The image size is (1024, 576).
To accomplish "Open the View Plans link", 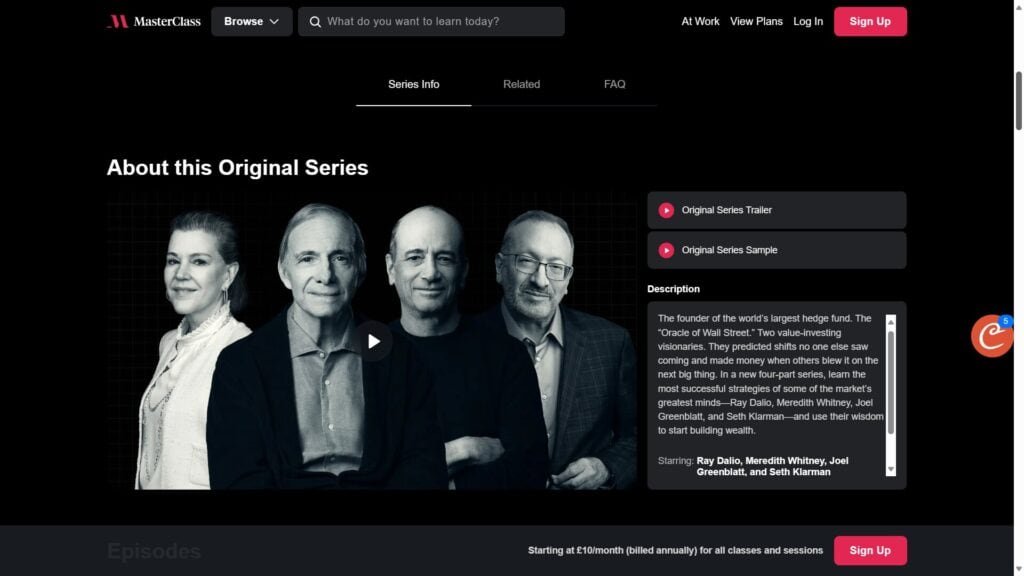I will (756, 22).
